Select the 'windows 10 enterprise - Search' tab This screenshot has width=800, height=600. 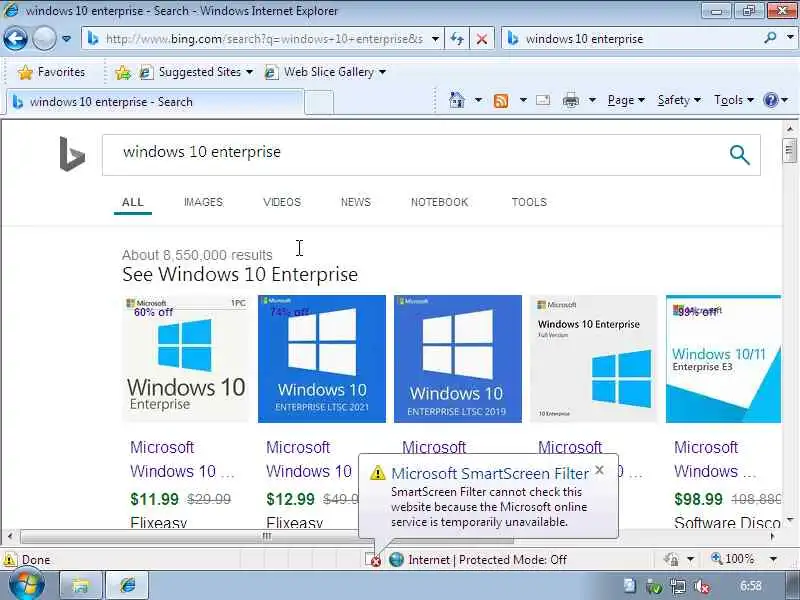coord(155,102)
